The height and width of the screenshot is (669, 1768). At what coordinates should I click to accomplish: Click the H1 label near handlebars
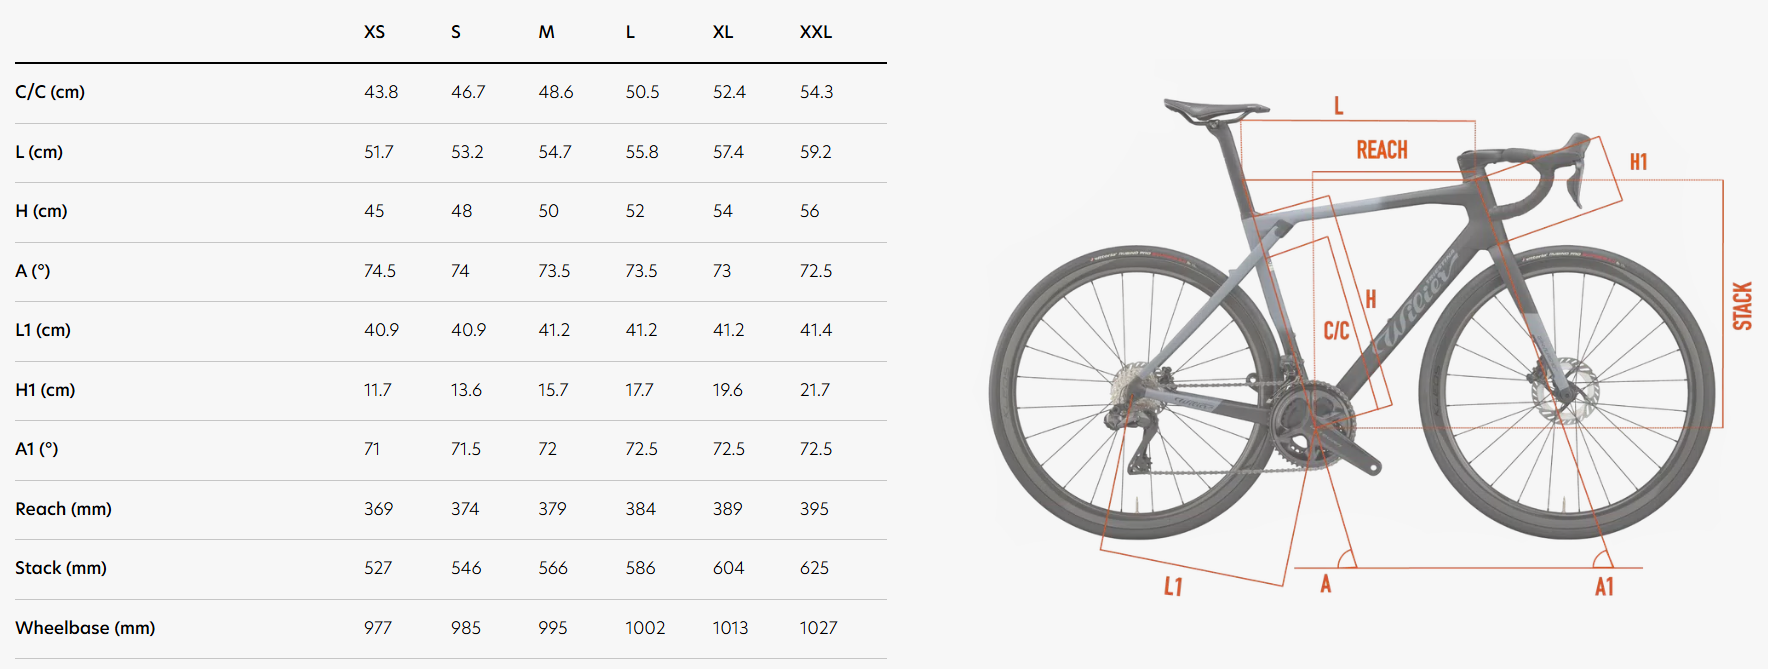(1638, 162)
